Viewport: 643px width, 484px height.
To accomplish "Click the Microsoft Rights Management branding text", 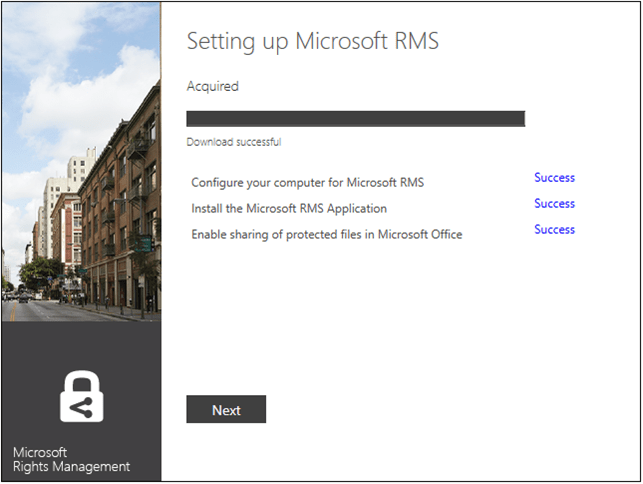I will click(71, 460).
